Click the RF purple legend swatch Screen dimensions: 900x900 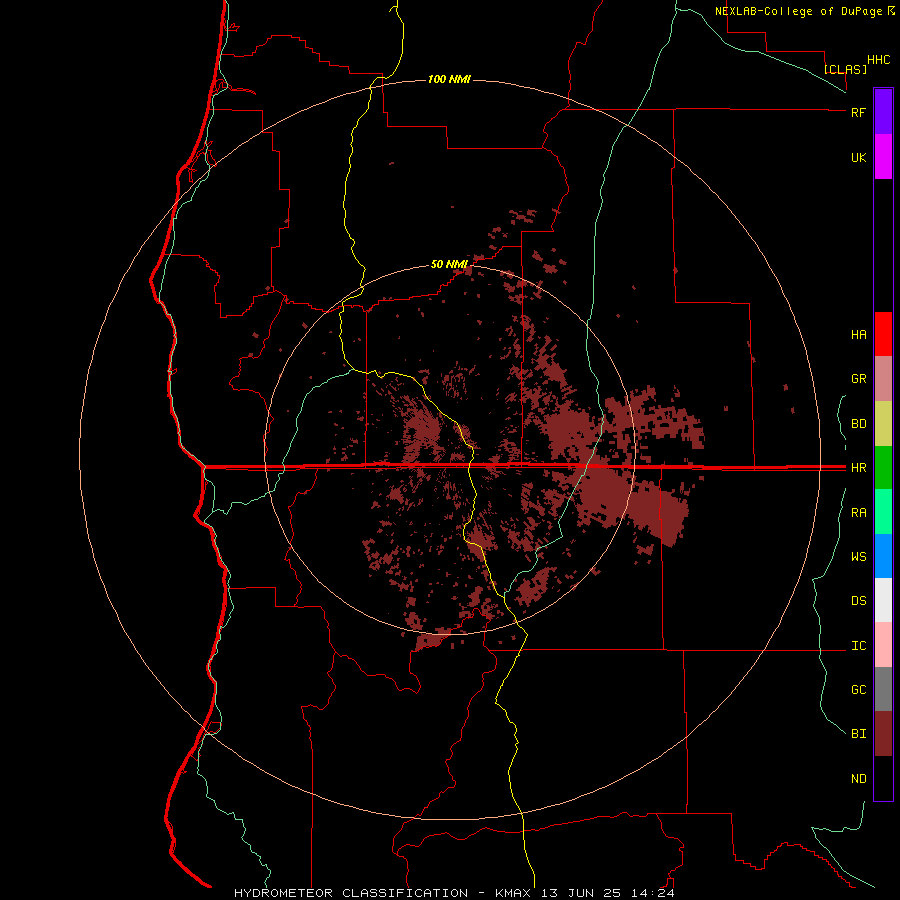(883, 112)
